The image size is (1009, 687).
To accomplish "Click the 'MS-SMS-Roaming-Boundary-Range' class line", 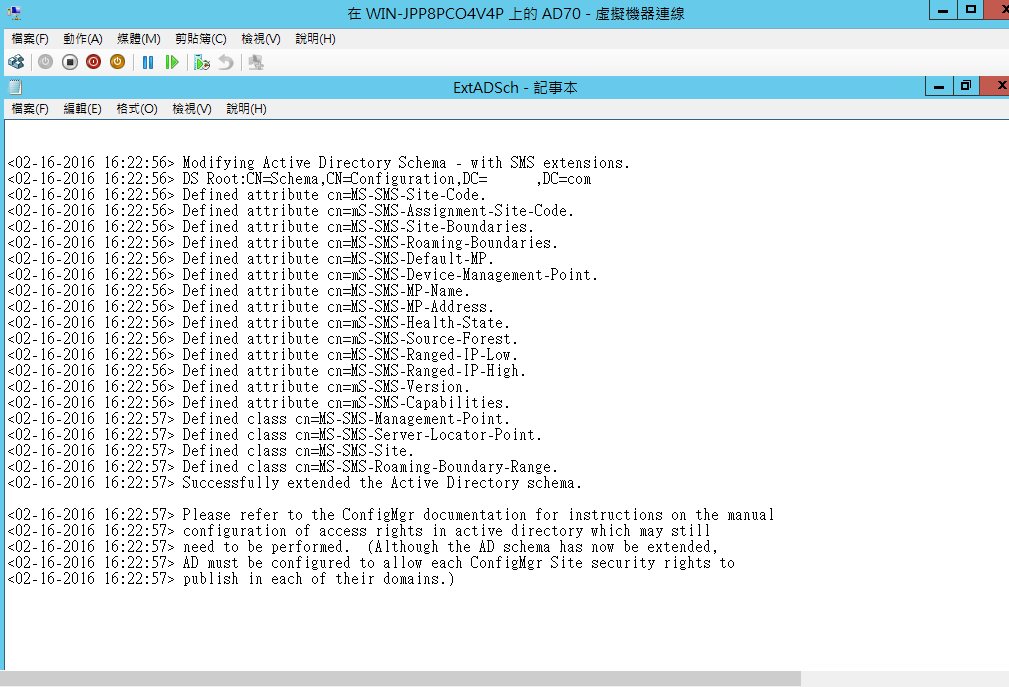I will point(282,467).
